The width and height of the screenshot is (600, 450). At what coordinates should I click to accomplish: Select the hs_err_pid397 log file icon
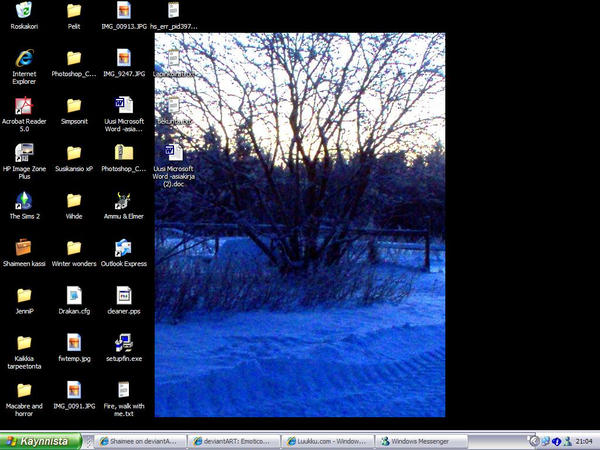[x=173, y=15]
